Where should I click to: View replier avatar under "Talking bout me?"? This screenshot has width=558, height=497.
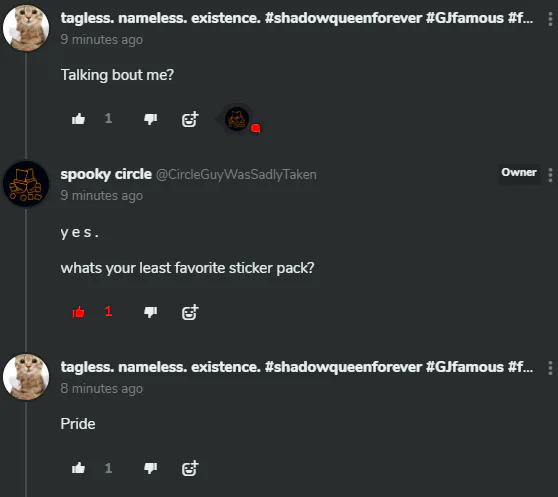tap(237, 119)
